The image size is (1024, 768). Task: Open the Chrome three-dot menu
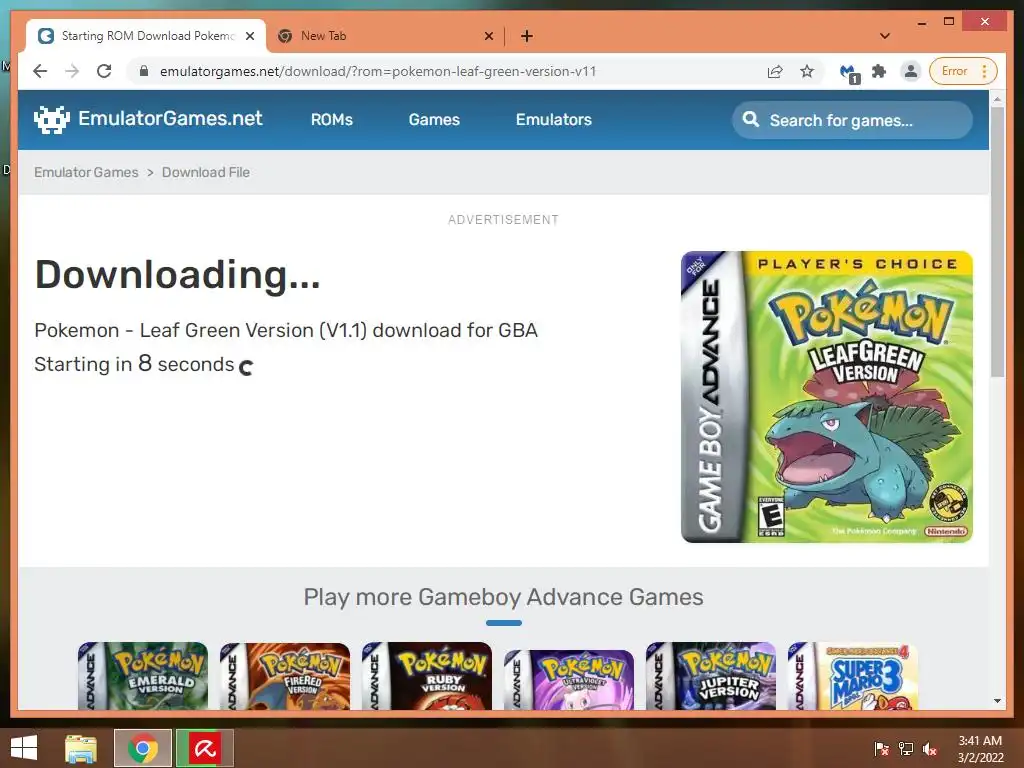[x=984, y=71]
